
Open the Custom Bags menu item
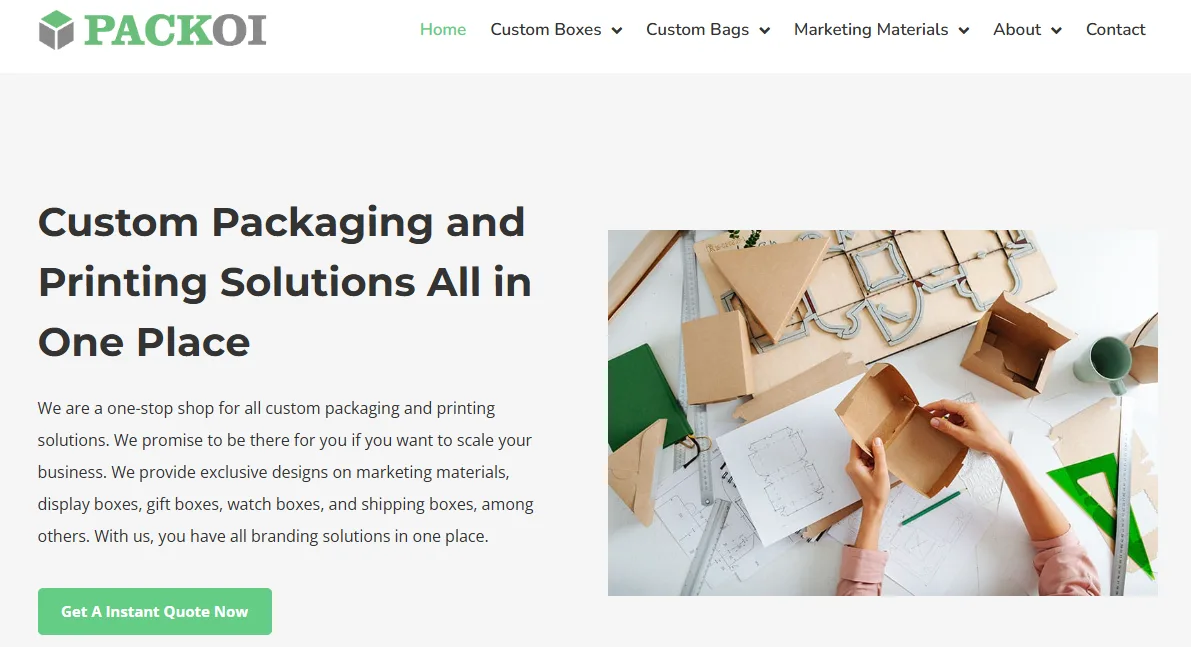[x=697, y=30]
